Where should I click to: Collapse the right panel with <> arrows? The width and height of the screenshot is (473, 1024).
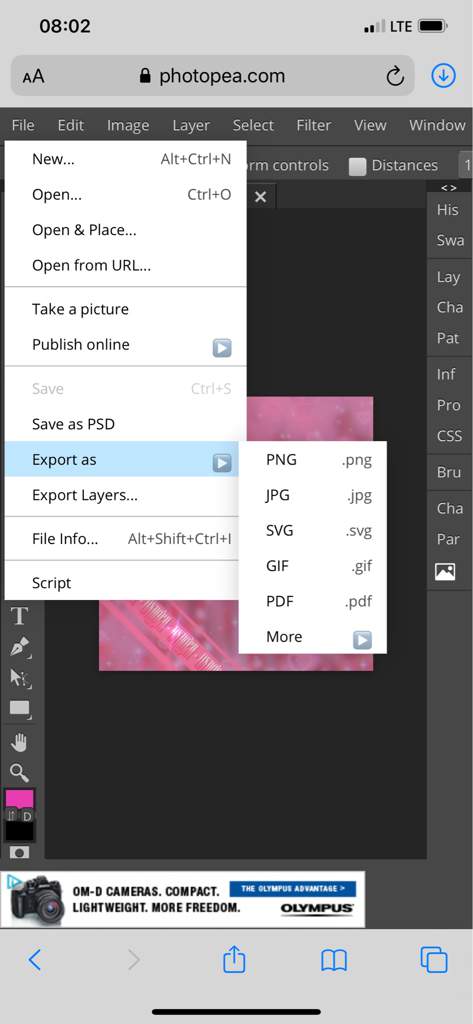click(448, 188)
